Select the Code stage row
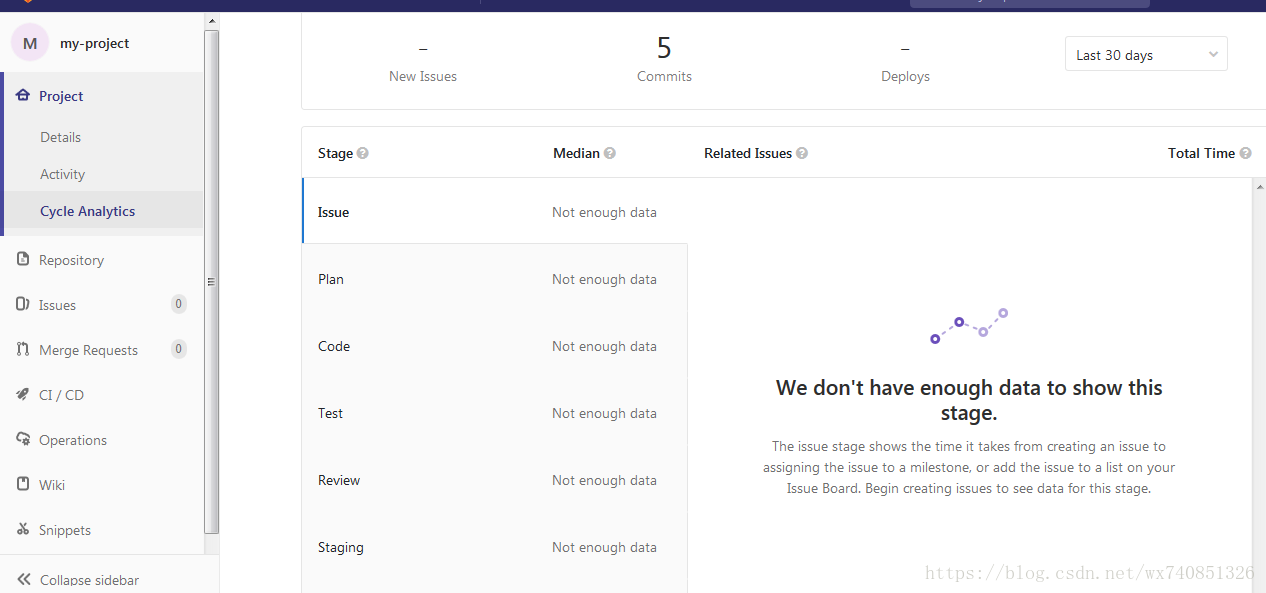This screenshot has height=593, width=1266. coord(495,346)
